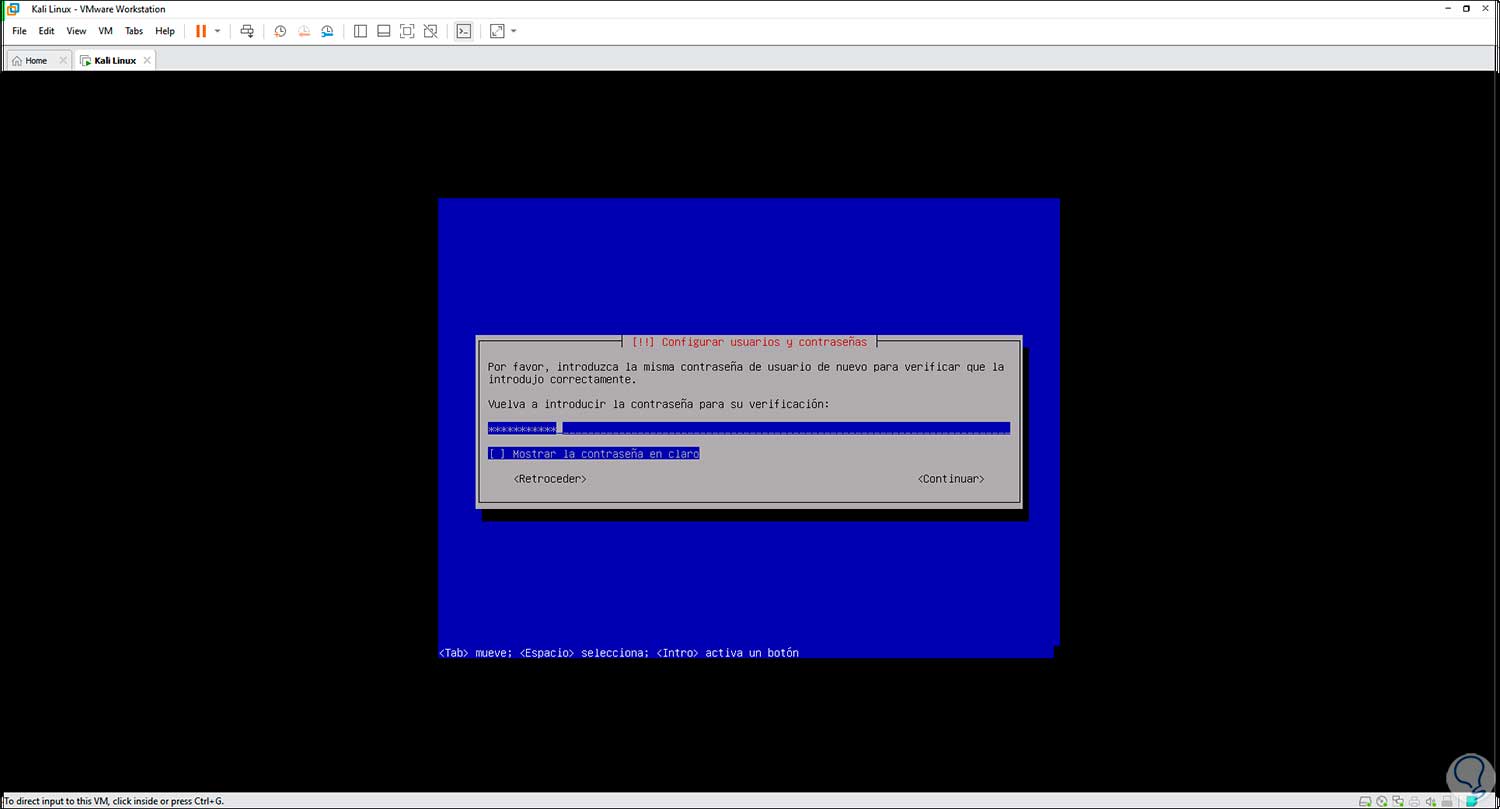Show the console view
The height and width of the screenshot is (809, 1500).
click(463, 31)
